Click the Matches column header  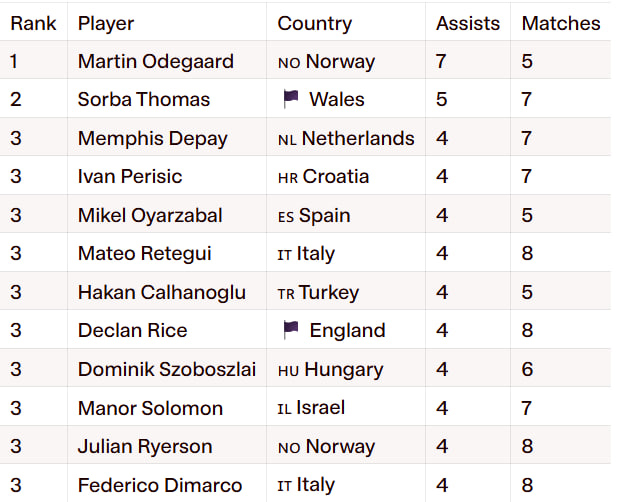[561, 23]
